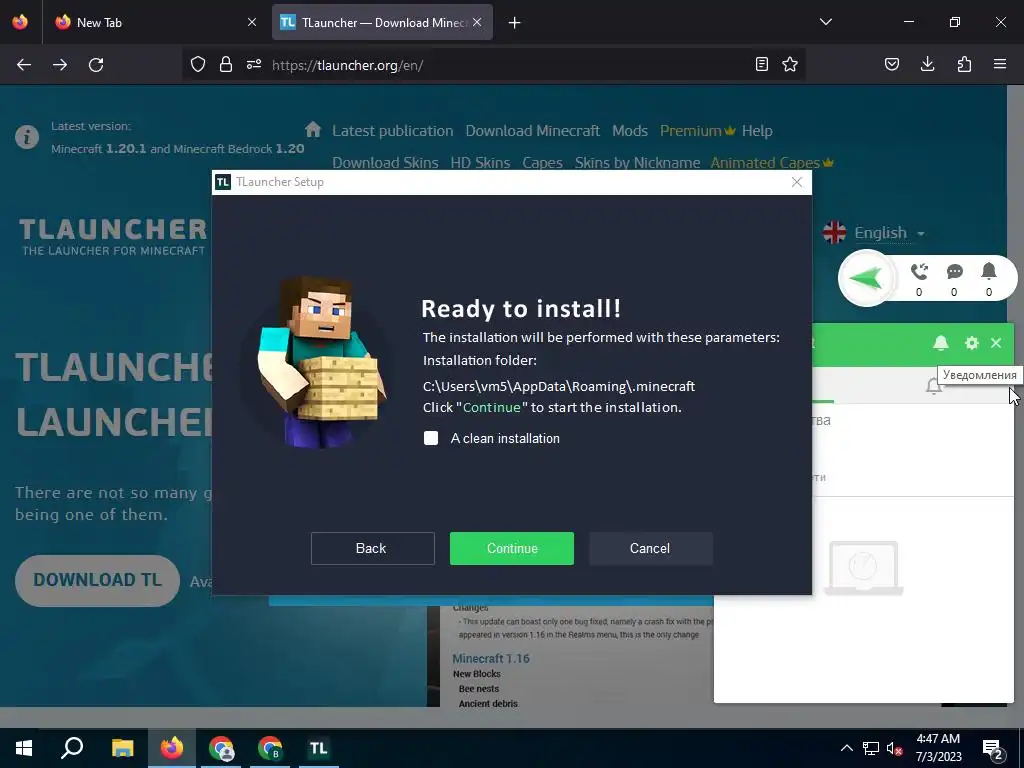Click the DOWNLOAD TL button
The width and height of the screenshot is (1024, 768).
click(x=97, y=581)
